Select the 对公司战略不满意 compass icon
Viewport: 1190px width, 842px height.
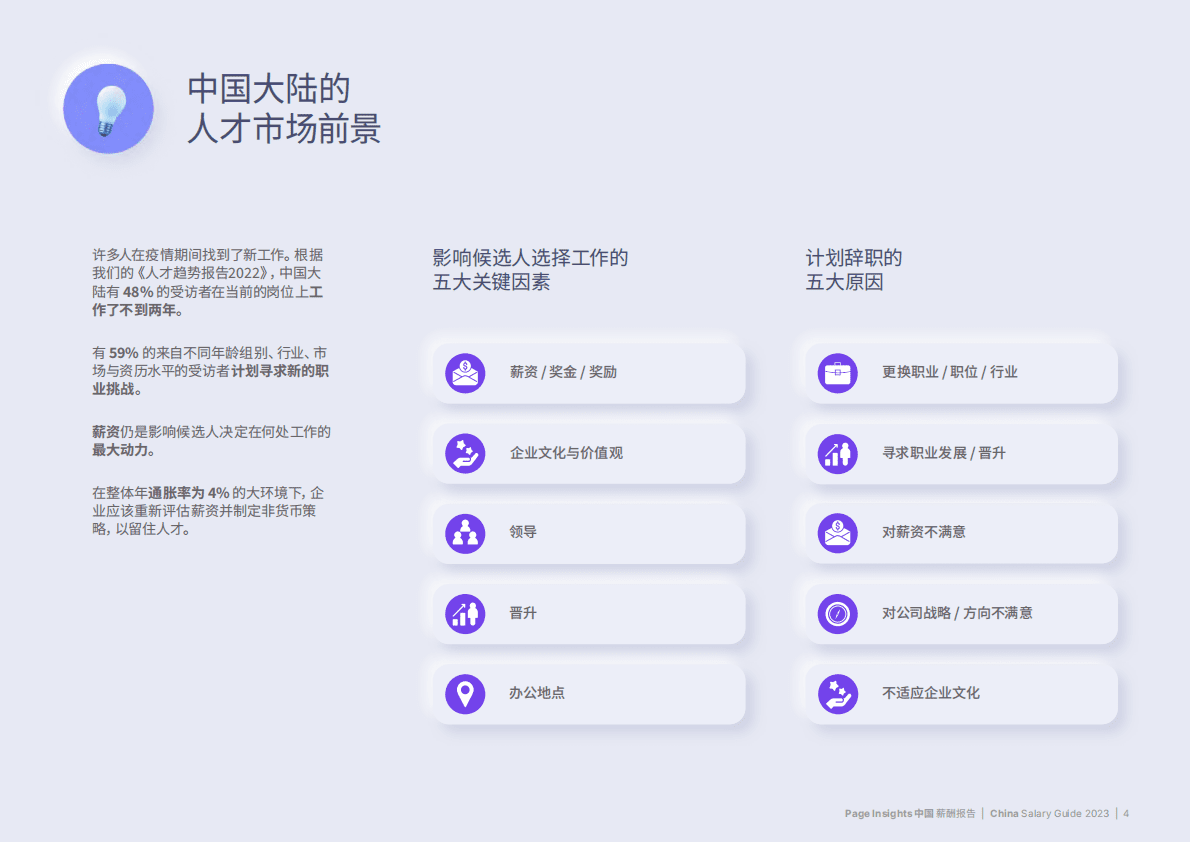tap(836, 613)
